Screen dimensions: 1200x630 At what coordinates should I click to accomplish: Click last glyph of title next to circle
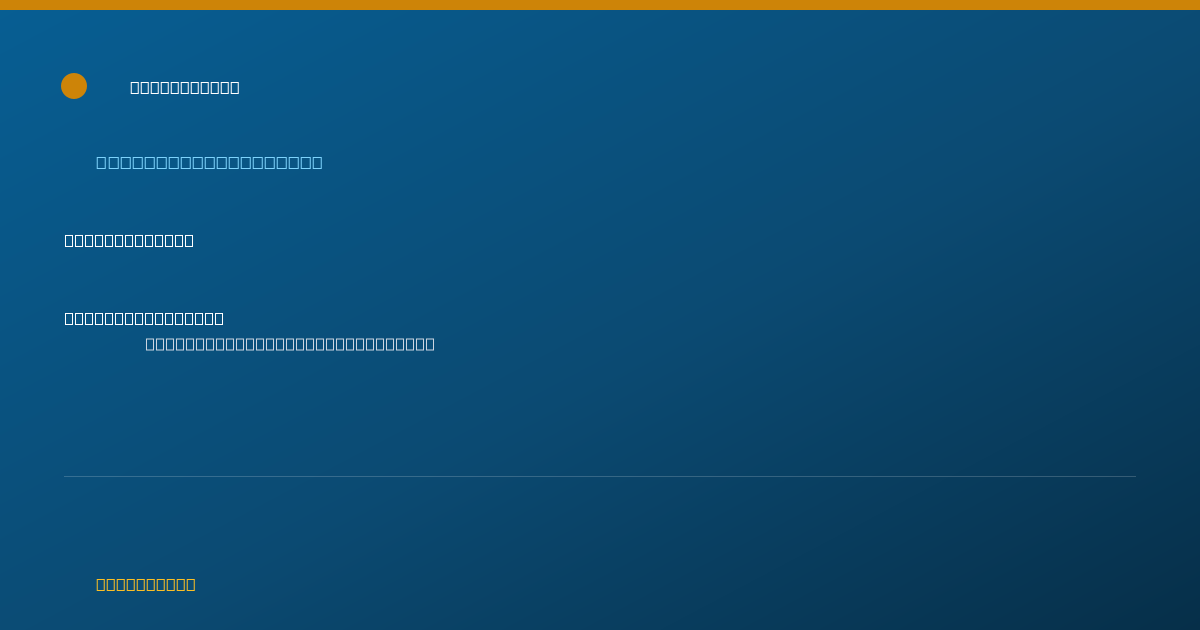[x=235, y=87]
